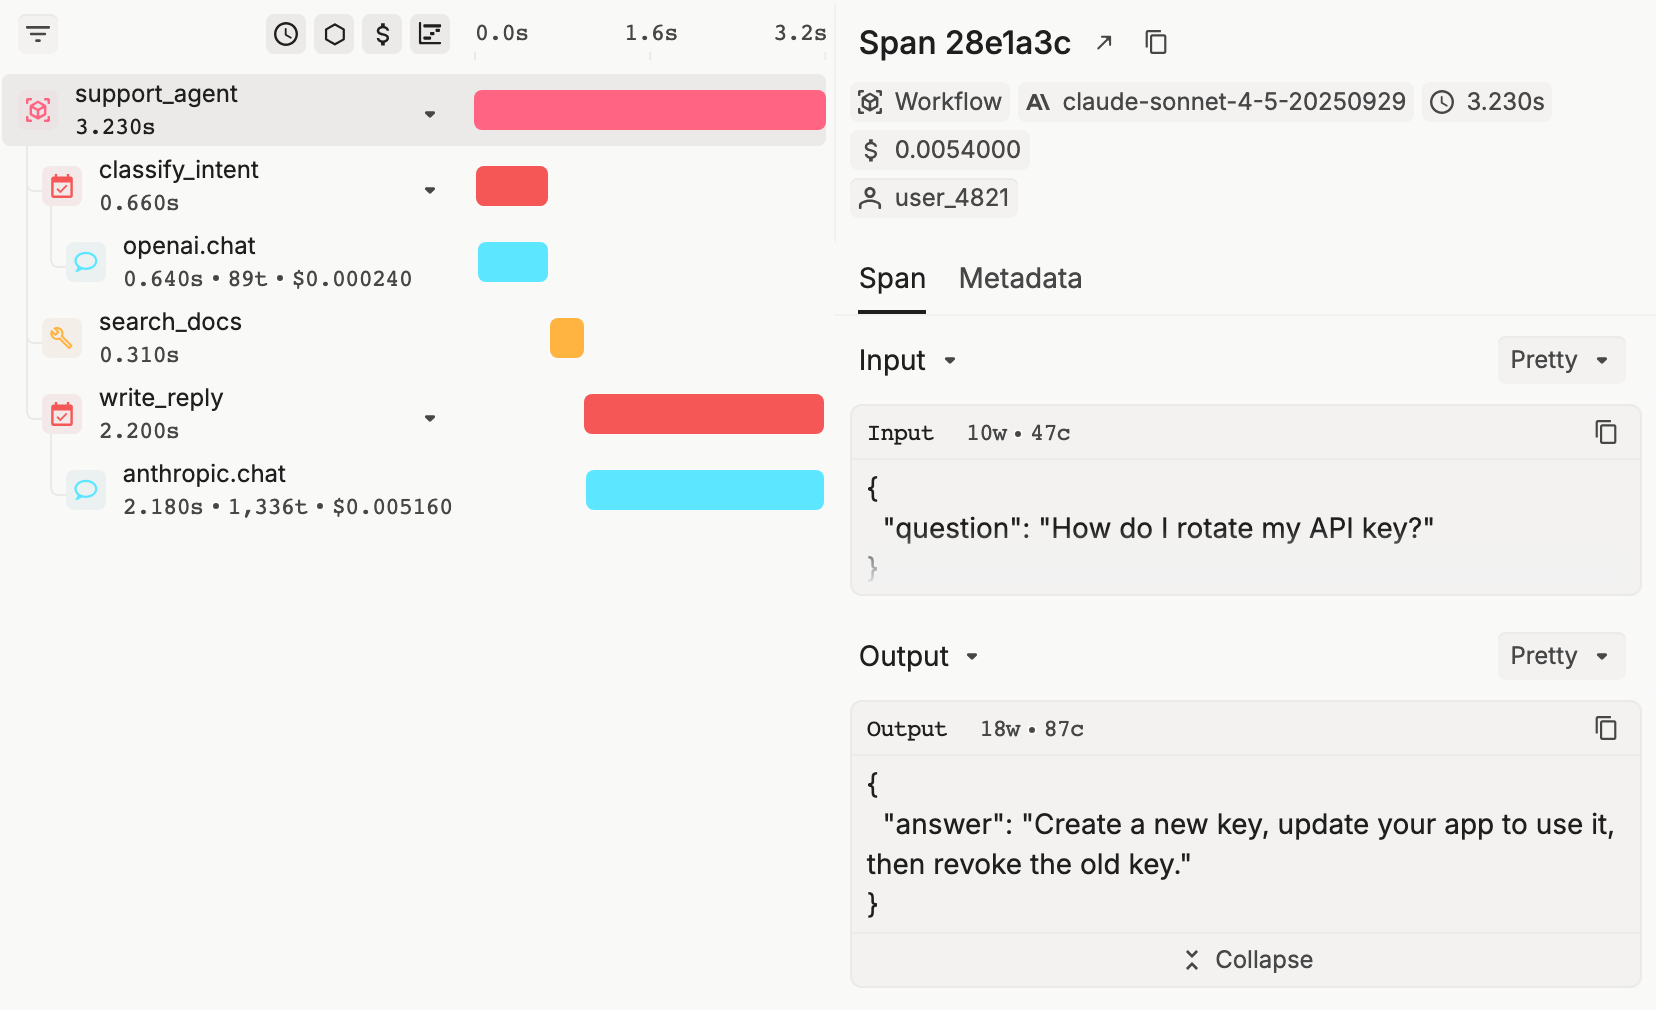The image size is (1656, 1010).
Task: Click the Workflow type badge
Action: tap(930, 102)
